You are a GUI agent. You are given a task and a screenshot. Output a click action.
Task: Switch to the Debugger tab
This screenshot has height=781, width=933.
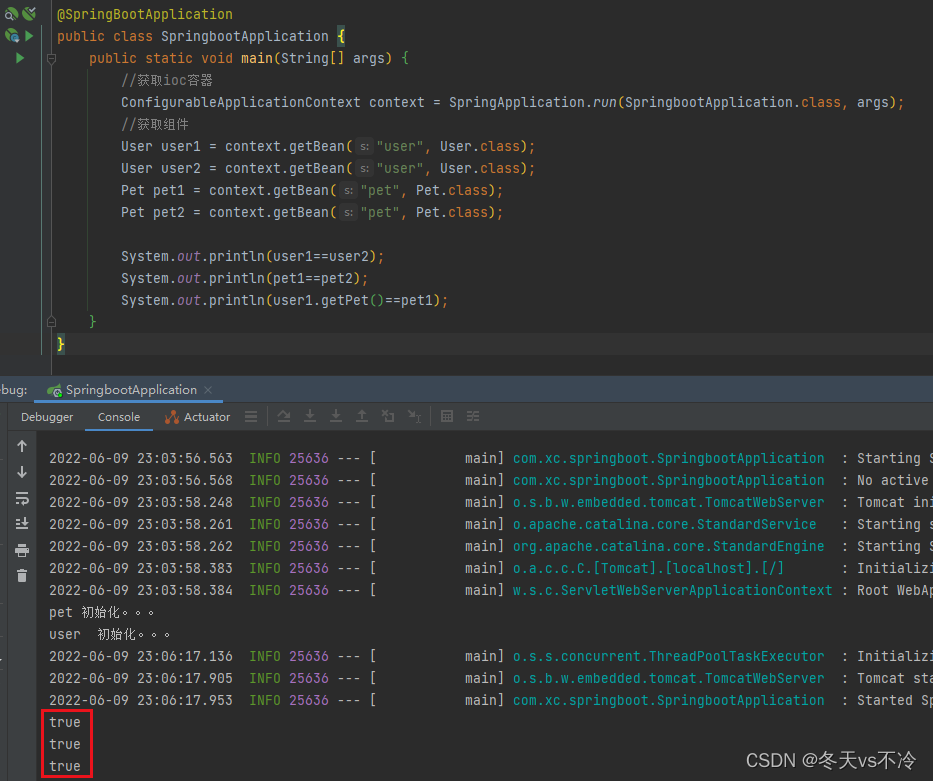click(x=47, y=417)
